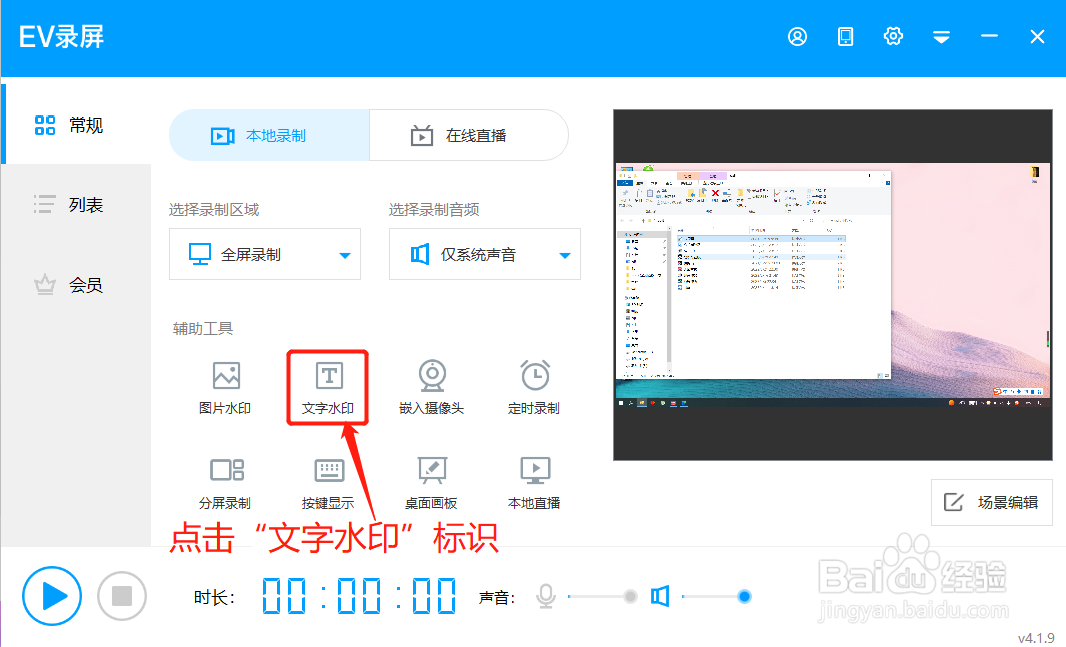The image size is (1066, 647).
Task: Open 本地直播 local live tool
Action: pyautogui.click(x=534, y=483)
